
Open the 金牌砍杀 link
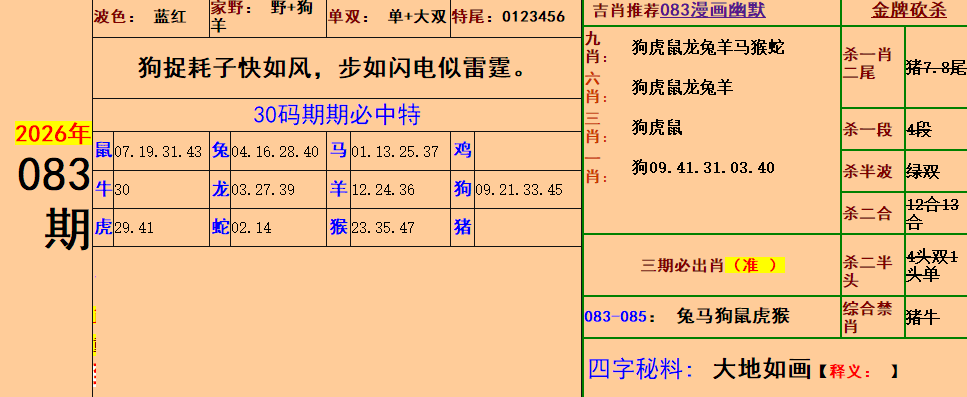click(x=909, y=10)
